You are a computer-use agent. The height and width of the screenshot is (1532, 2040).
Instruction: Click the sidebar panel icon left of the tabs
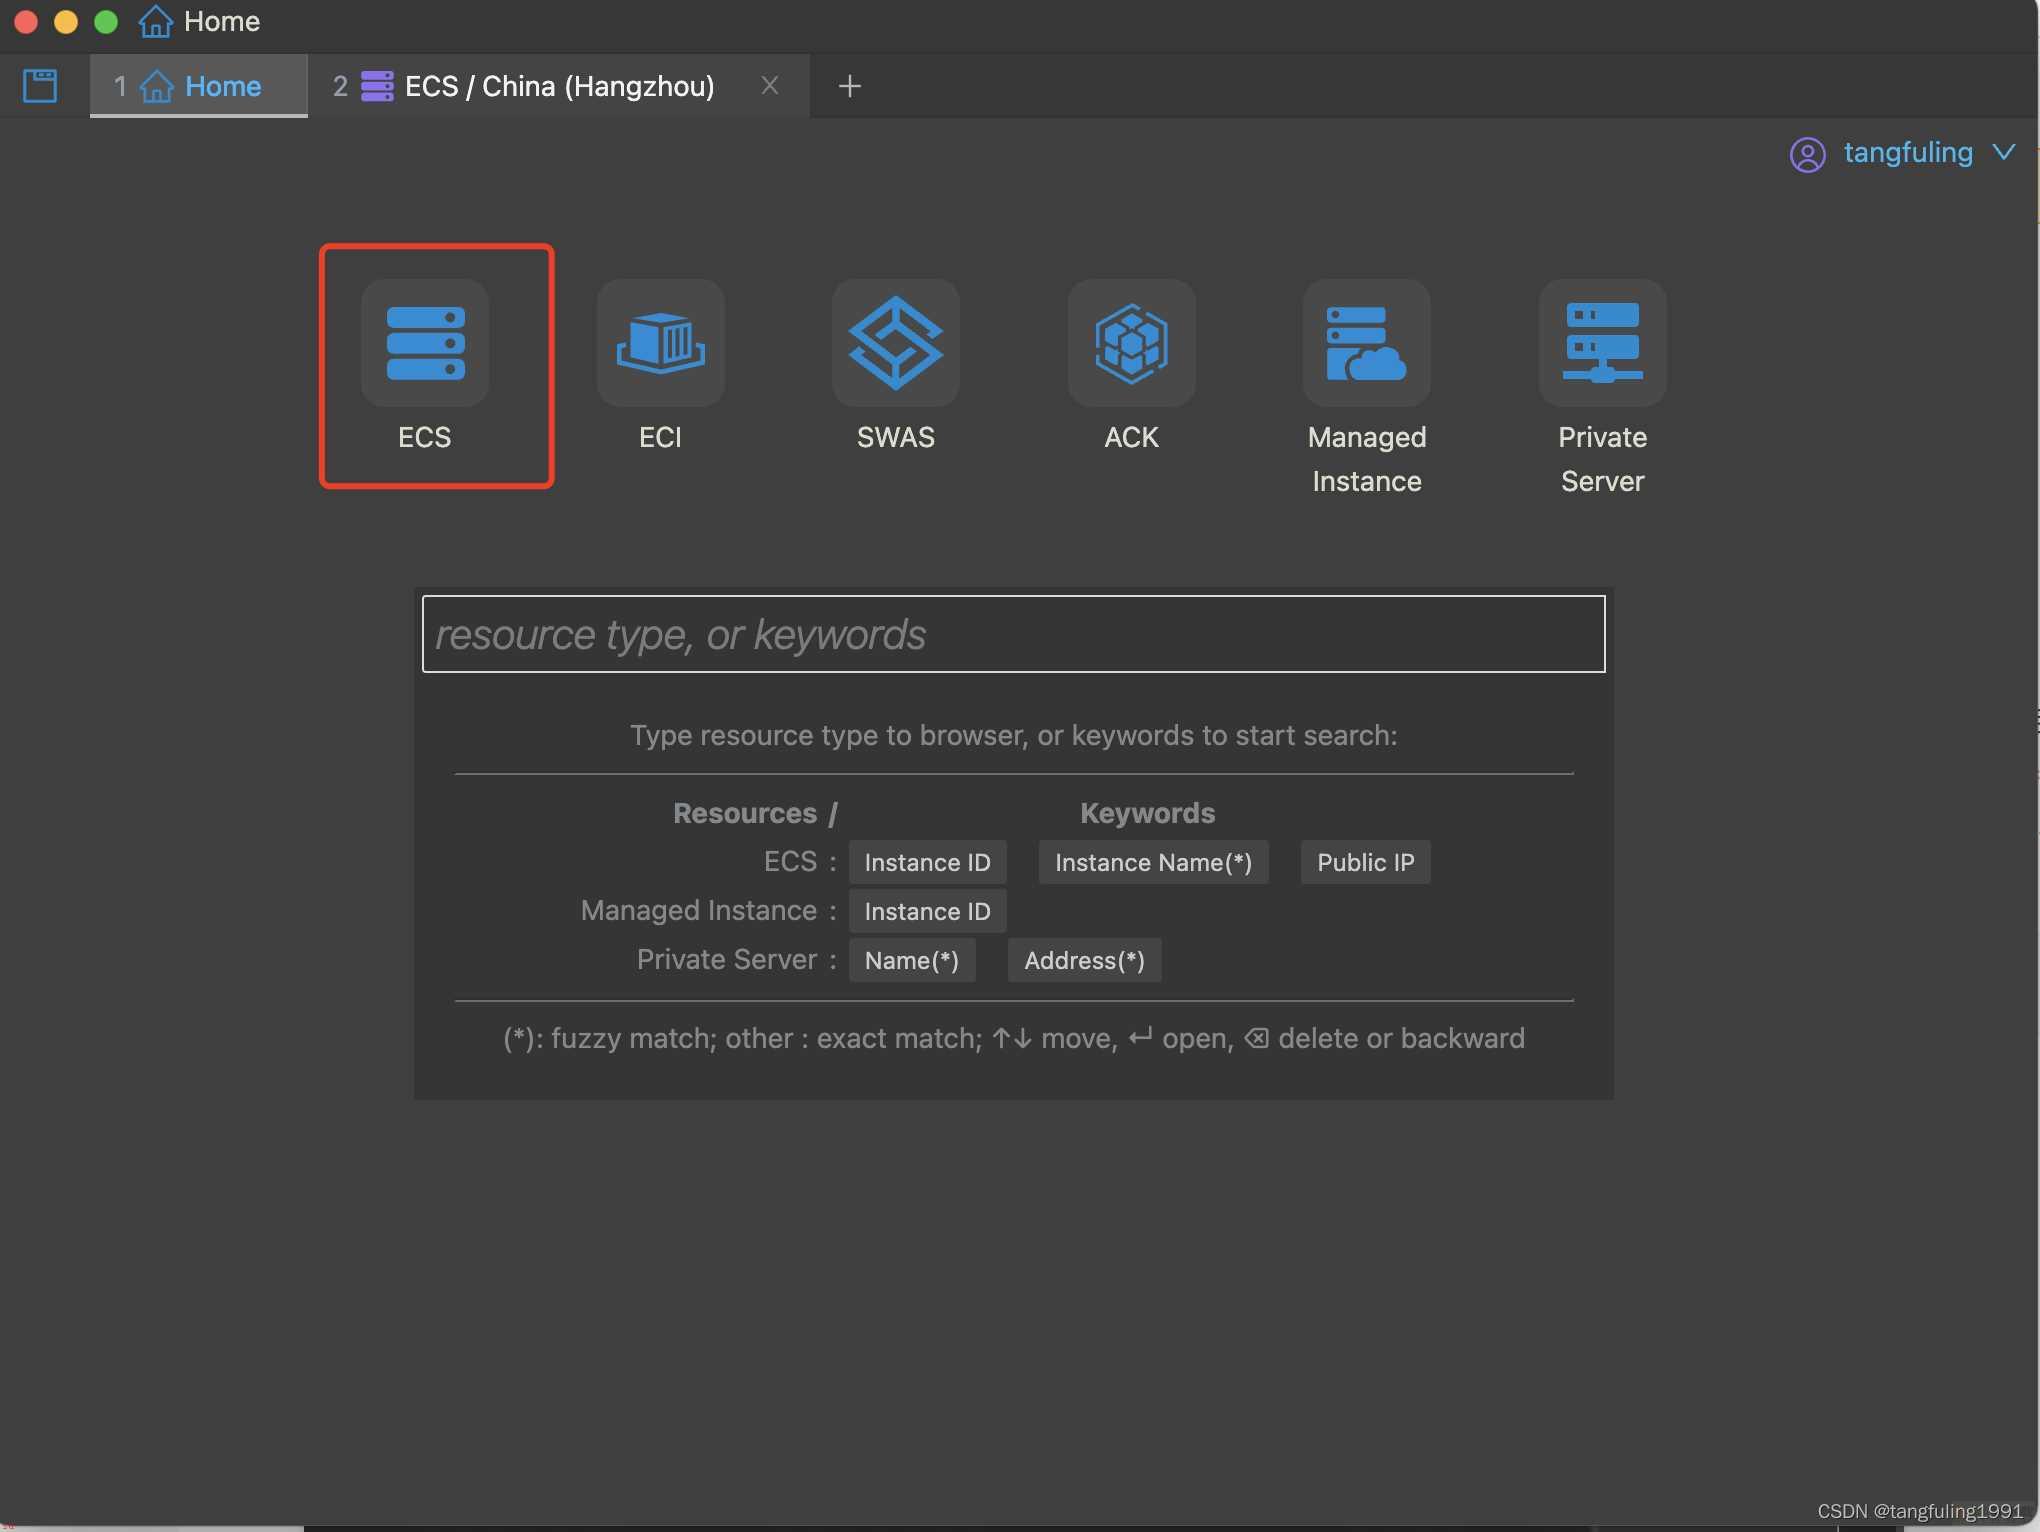[x=40, y=86]
